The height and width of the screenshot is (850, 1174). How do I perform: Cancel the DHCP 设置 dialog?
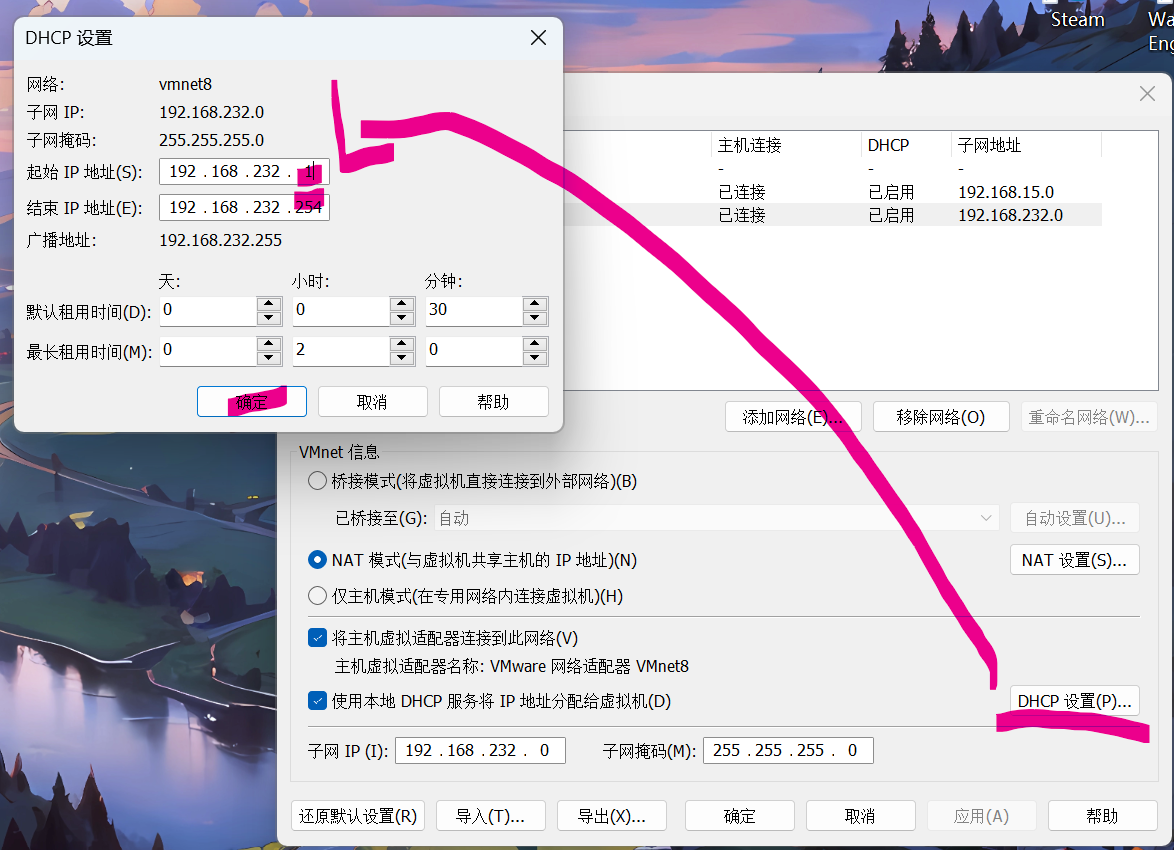tap(372, 401)
